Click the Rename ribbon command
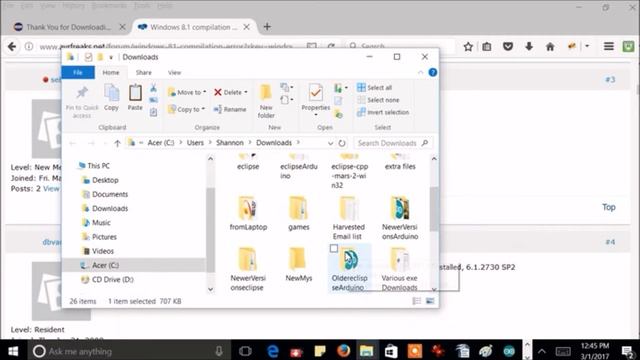 coord(230,109)
